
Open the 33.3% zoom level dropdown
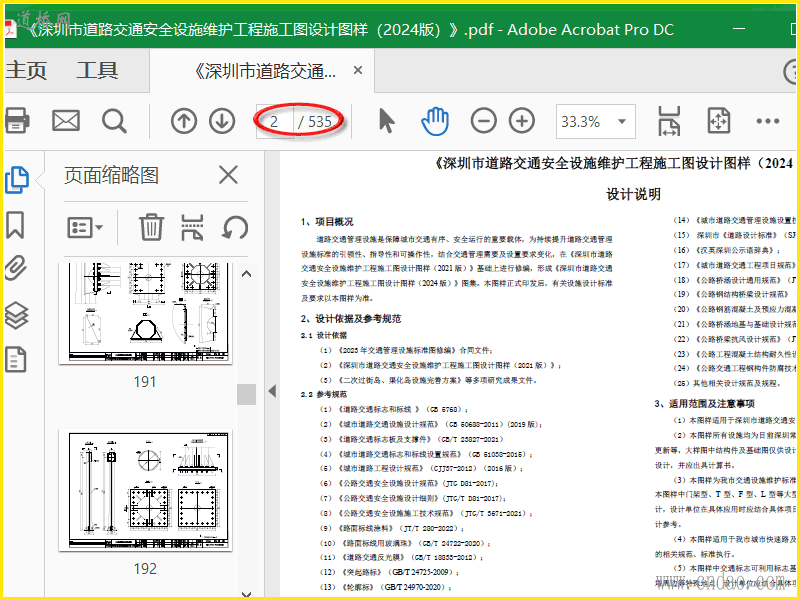[595, 121]
